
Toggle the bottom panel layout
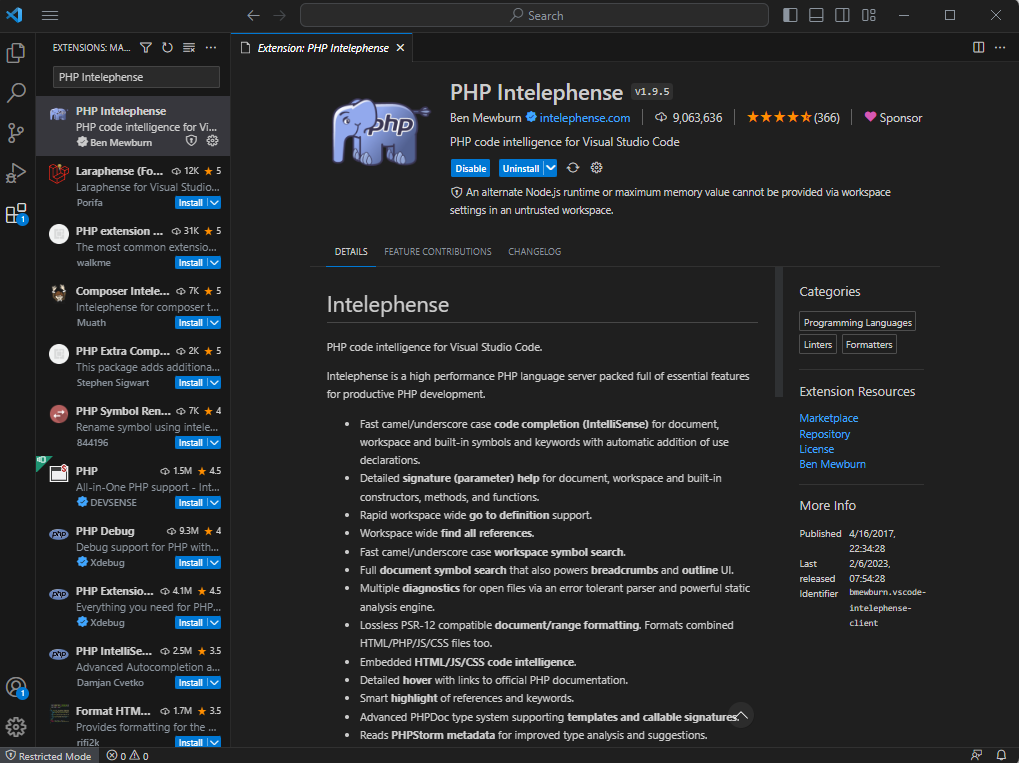click(817, 15)
